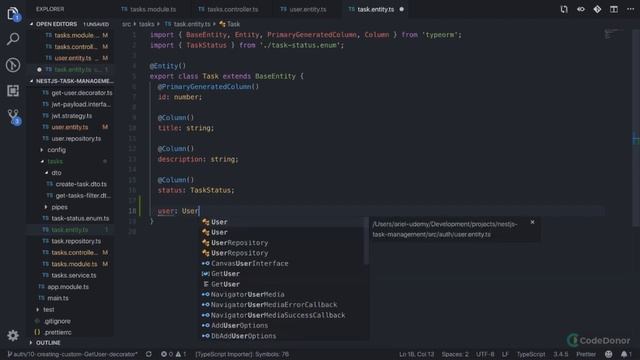Open the errors and warnings count

[173, 354]
